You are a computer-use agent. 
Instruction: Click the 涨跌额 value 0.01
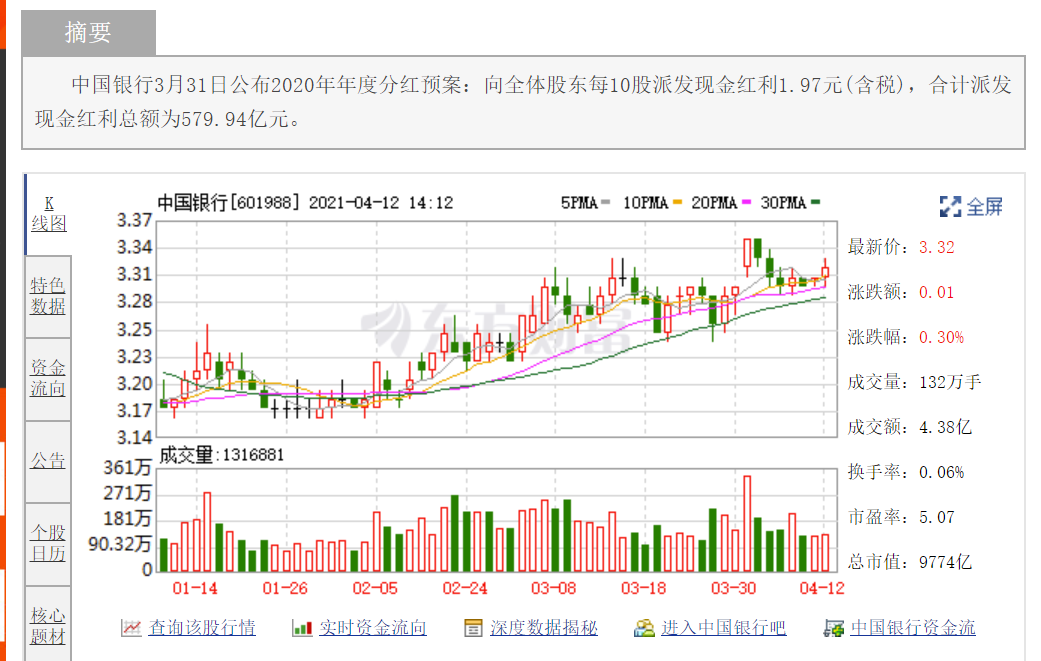coord(937,293)
